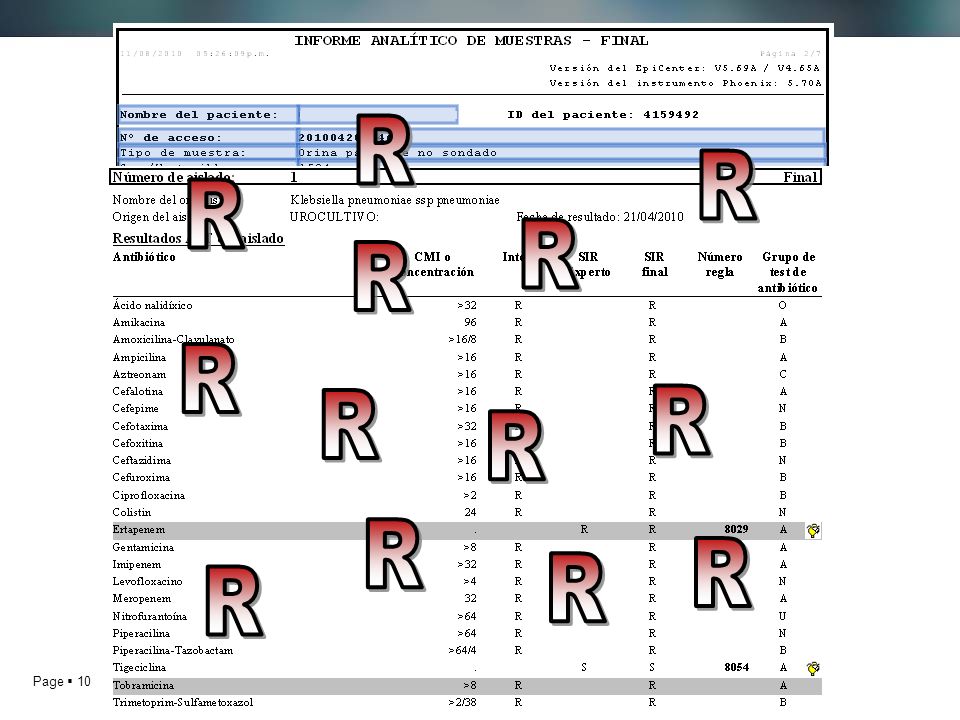Image resolution: width=960 pixels, height=720 pixels.
Task: Click test group letter O for Ácido nalidíxico
Action: pos(782,305)
